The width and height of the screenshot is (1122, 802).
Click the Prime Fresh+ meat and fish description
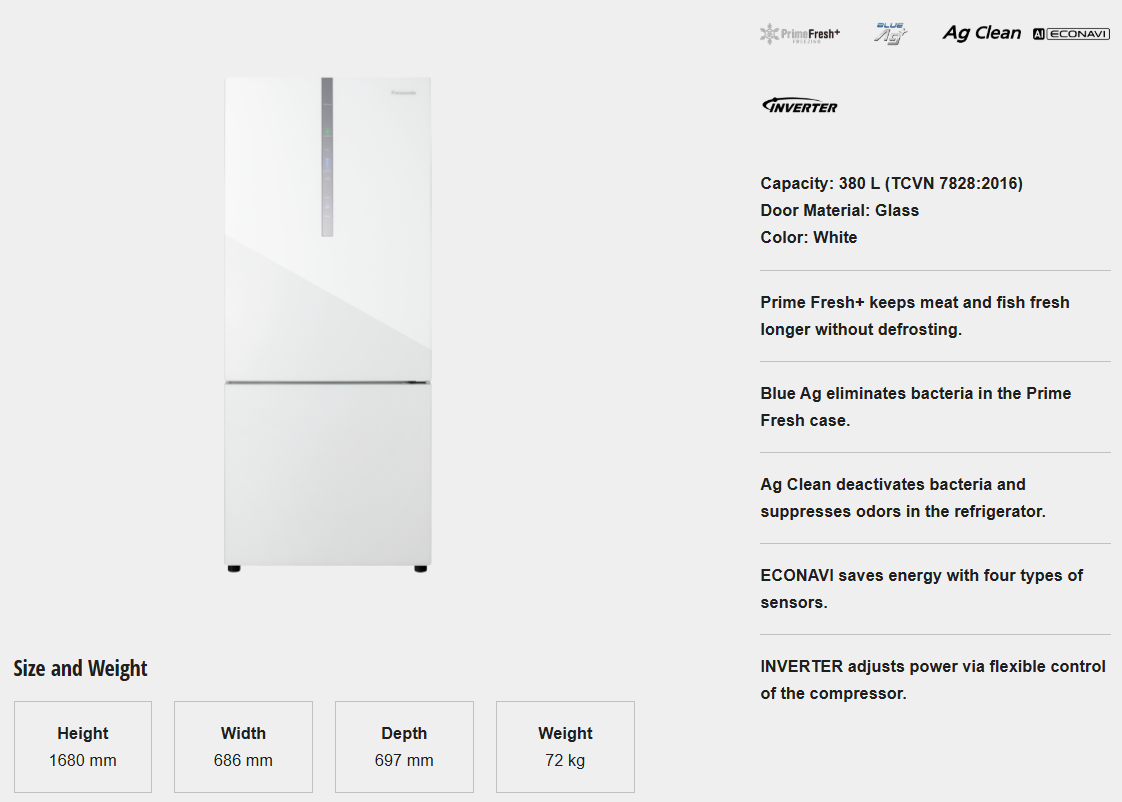tap(914, 316)
